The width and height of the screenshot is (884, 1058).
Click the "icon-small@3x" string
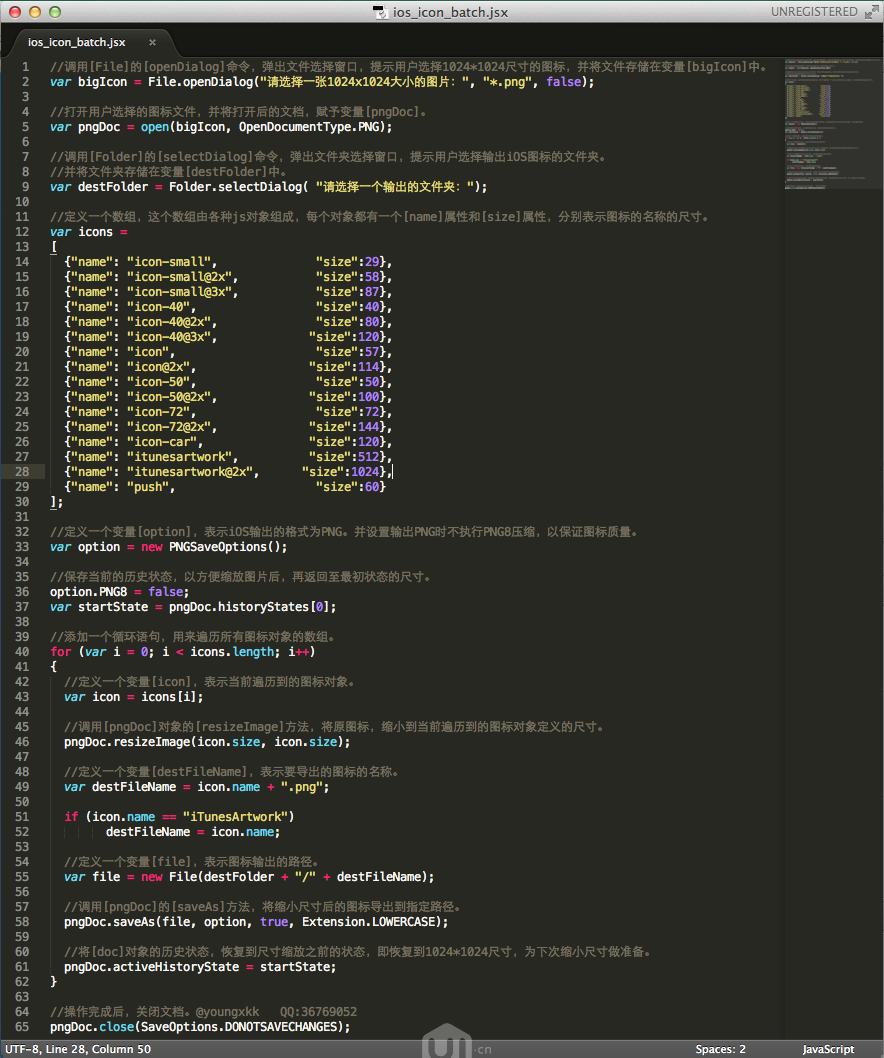pos(179,291)
